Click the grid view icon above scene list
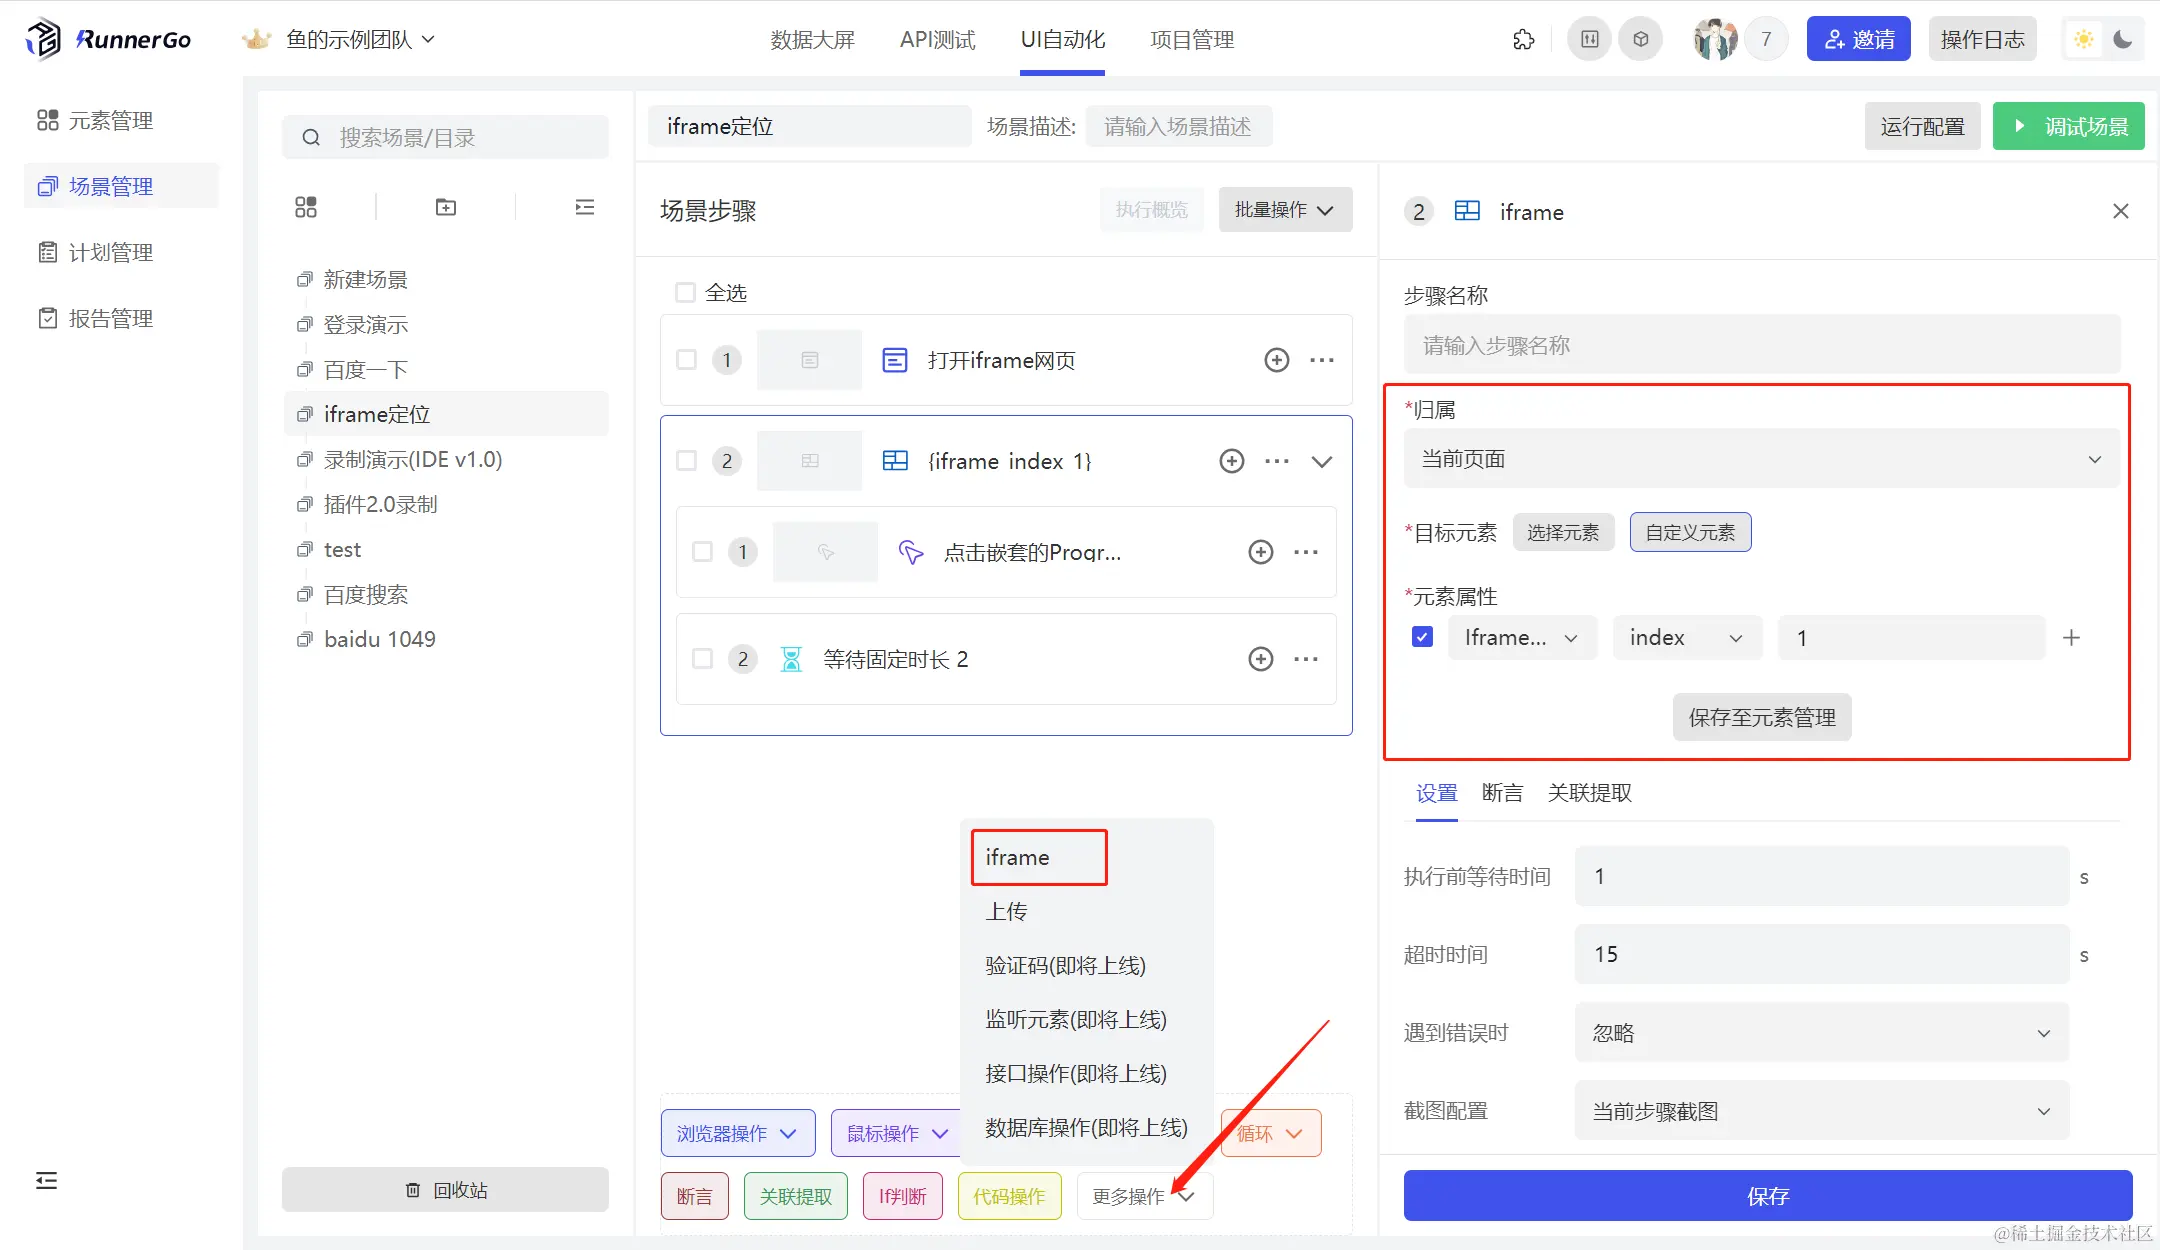The width and height of the screenshot is (2160, 1250). [x=306, y=207]
